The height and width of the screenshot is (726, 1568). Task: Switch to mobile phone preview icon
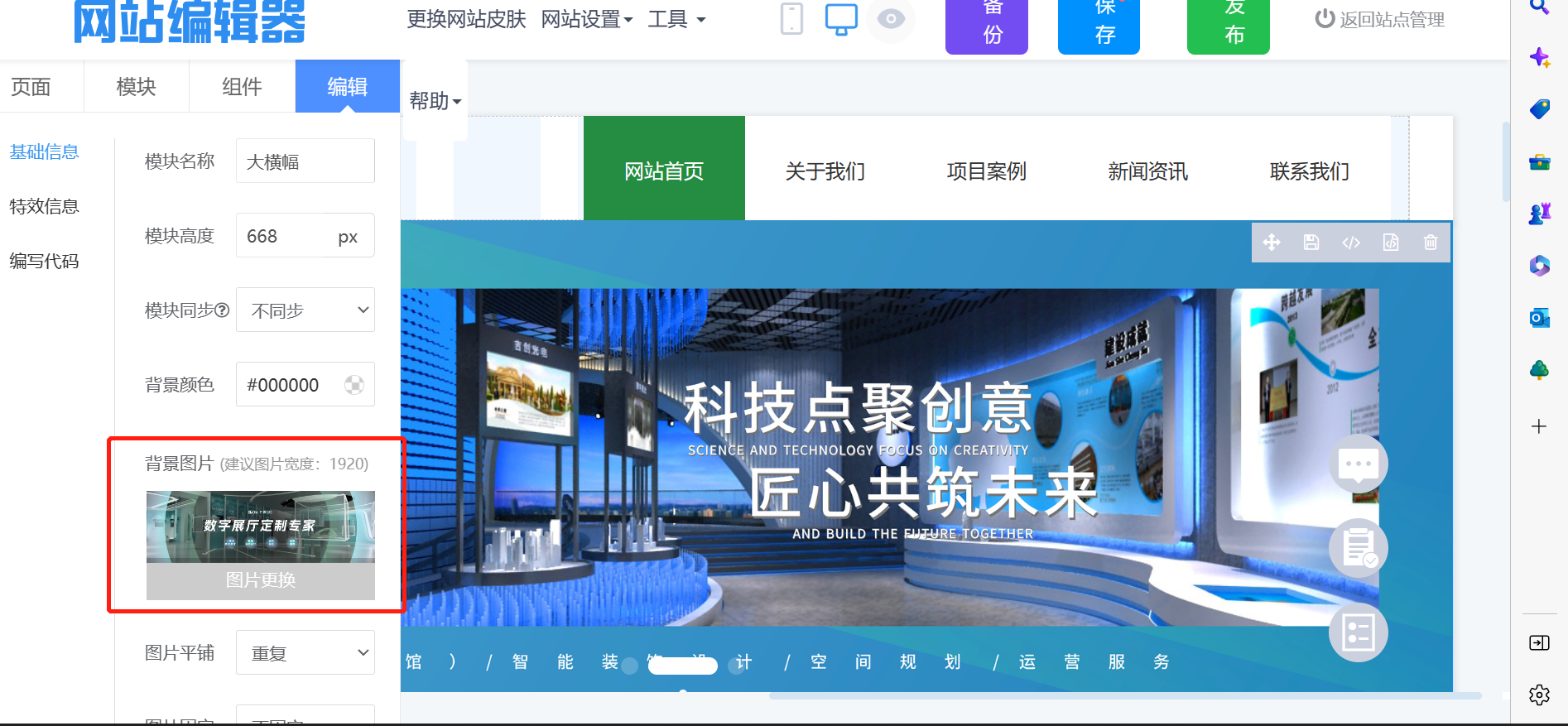pyautogui.click(x=791, y=19)
